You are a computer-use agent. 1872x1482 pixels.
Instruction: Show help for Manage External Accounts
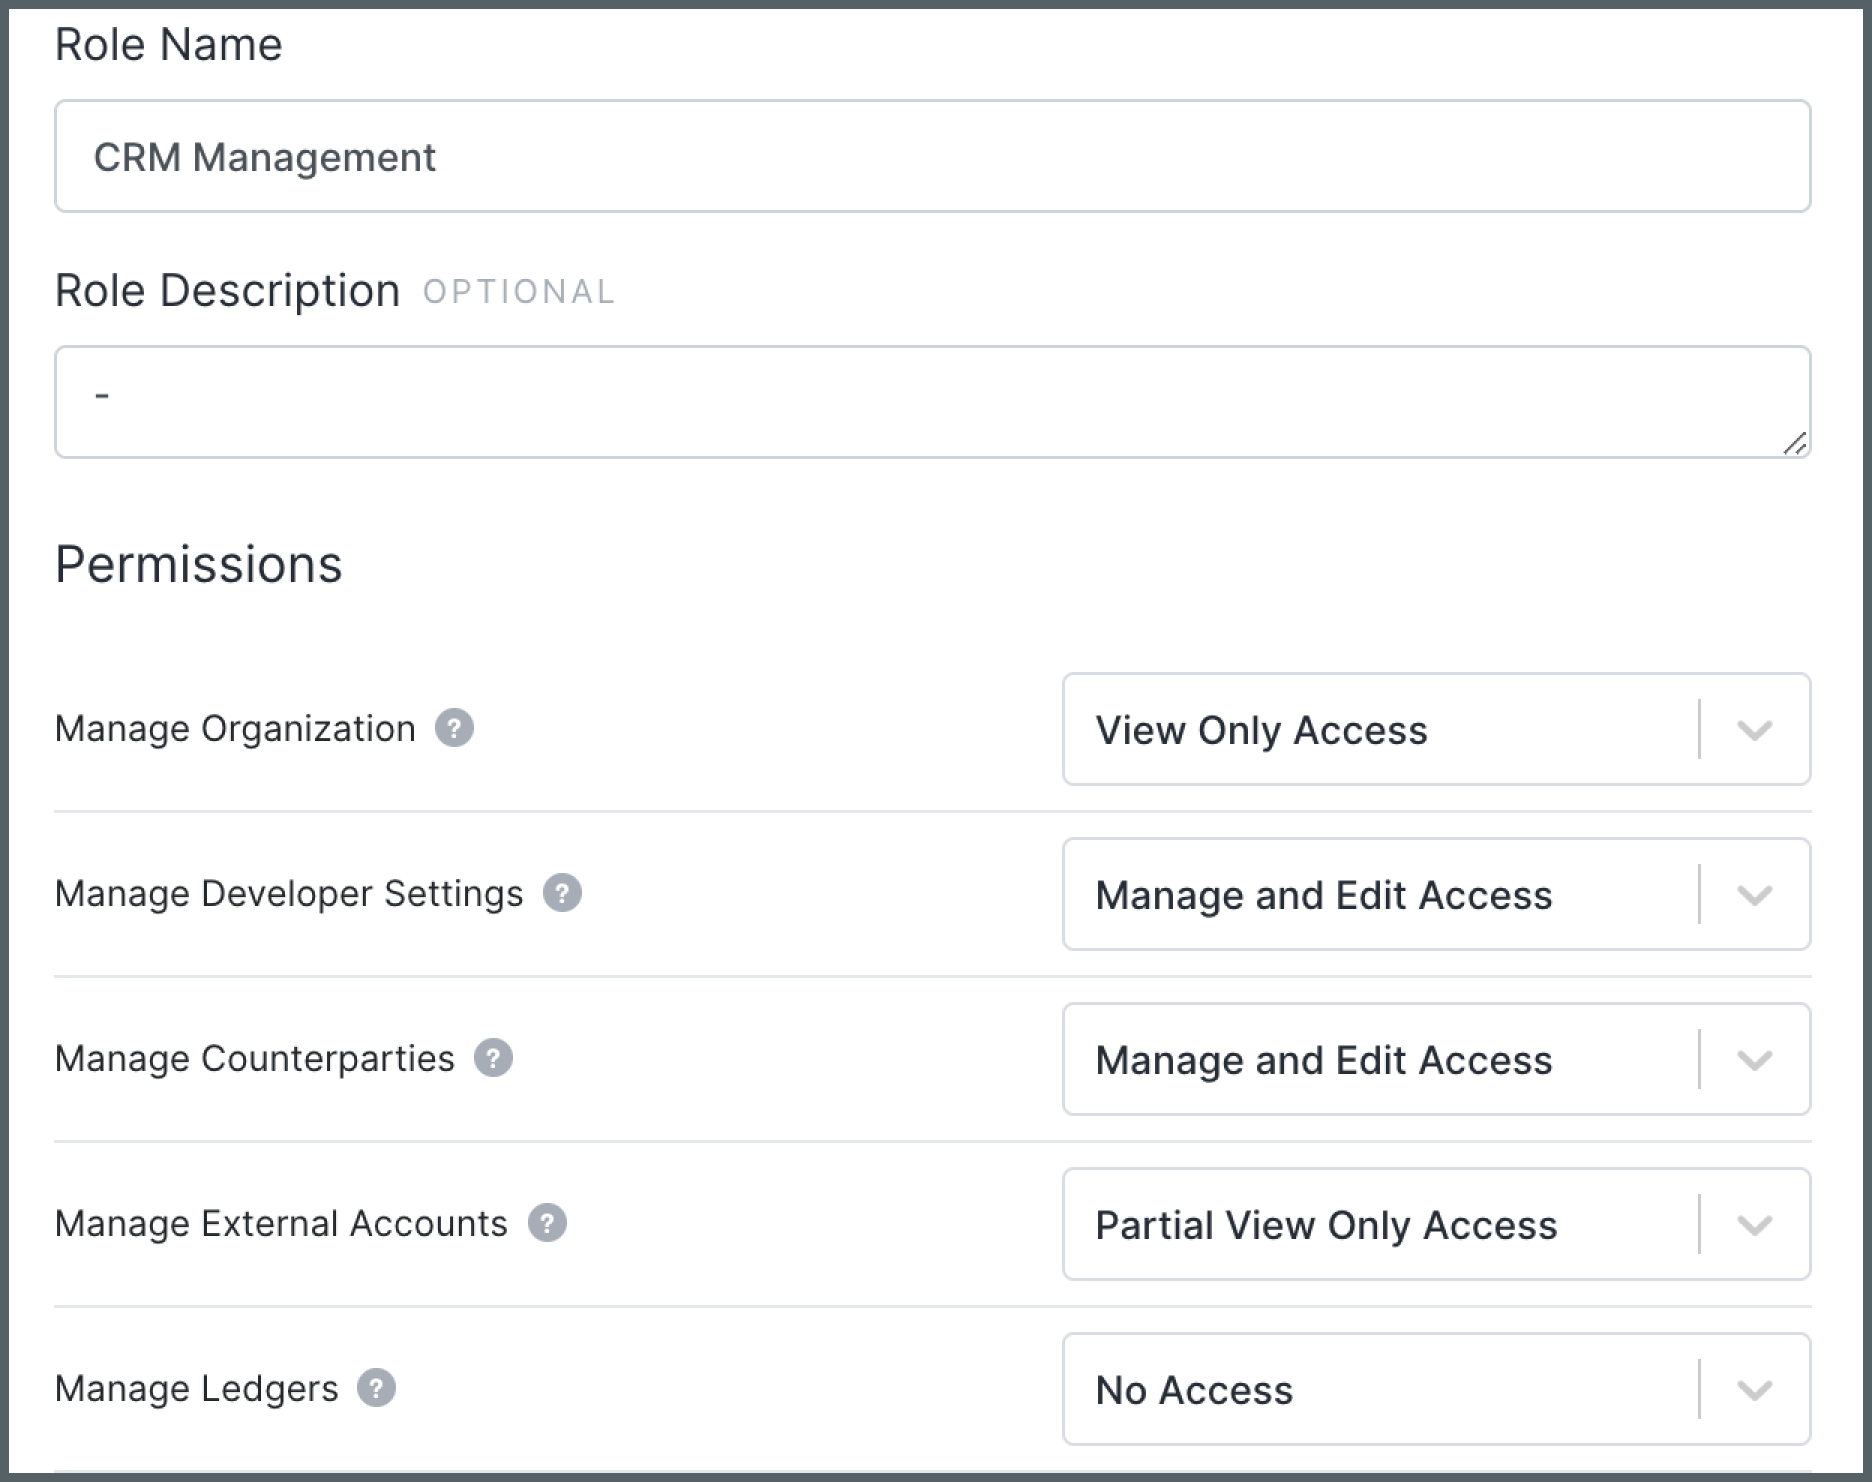point(547,1223)
